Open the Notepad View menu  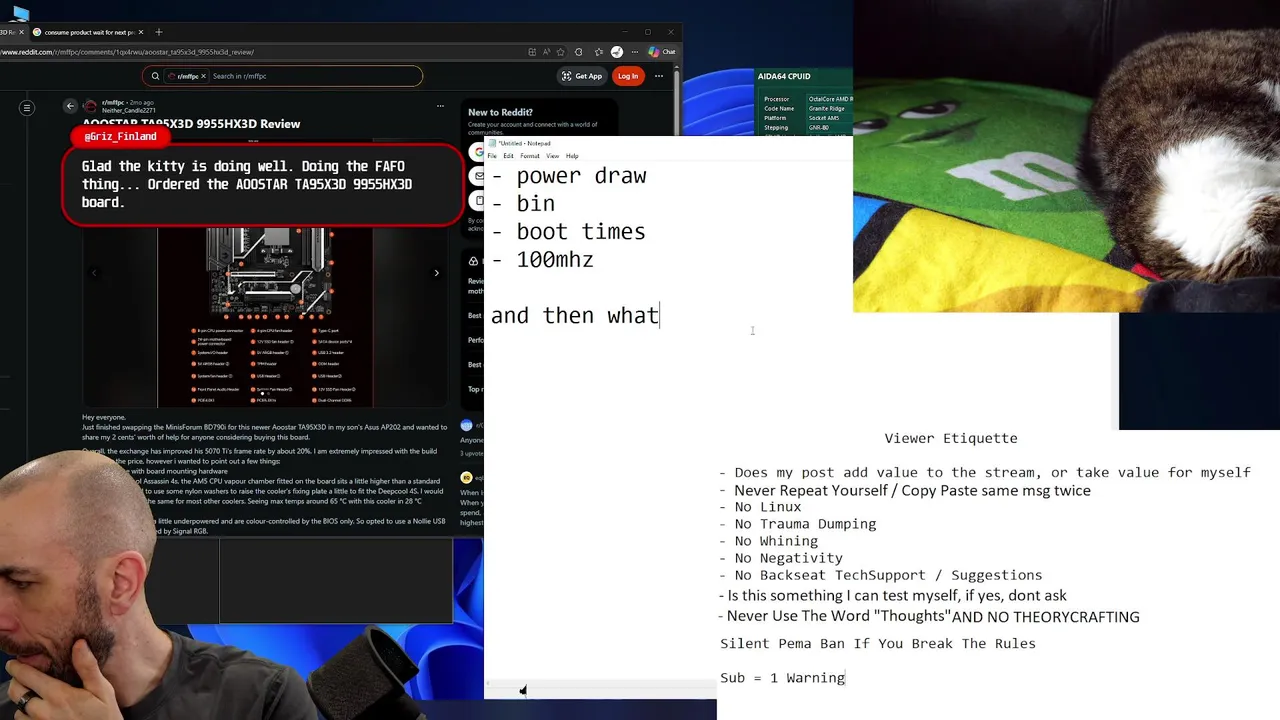553,156
